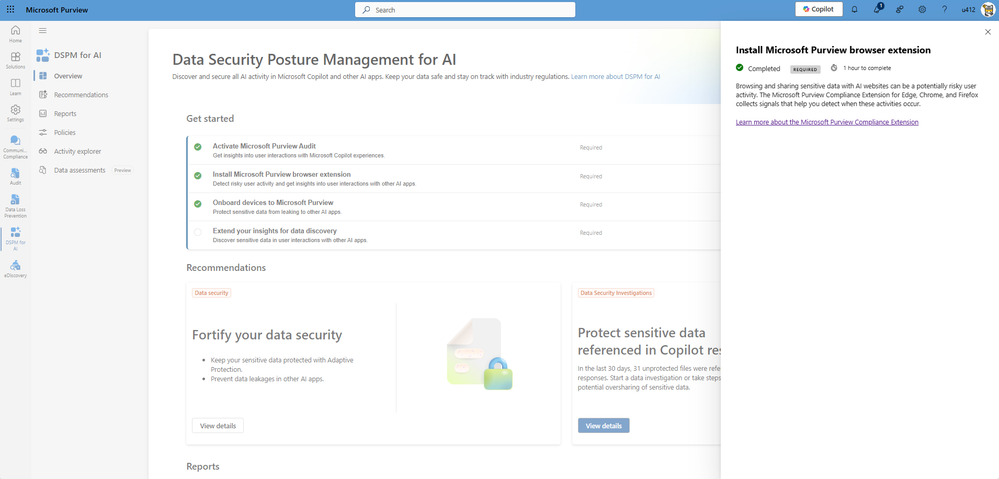Click View details under Protect sensitive data
The height and width of the screenshot is (479, 999).
click(x=603, y=425)
